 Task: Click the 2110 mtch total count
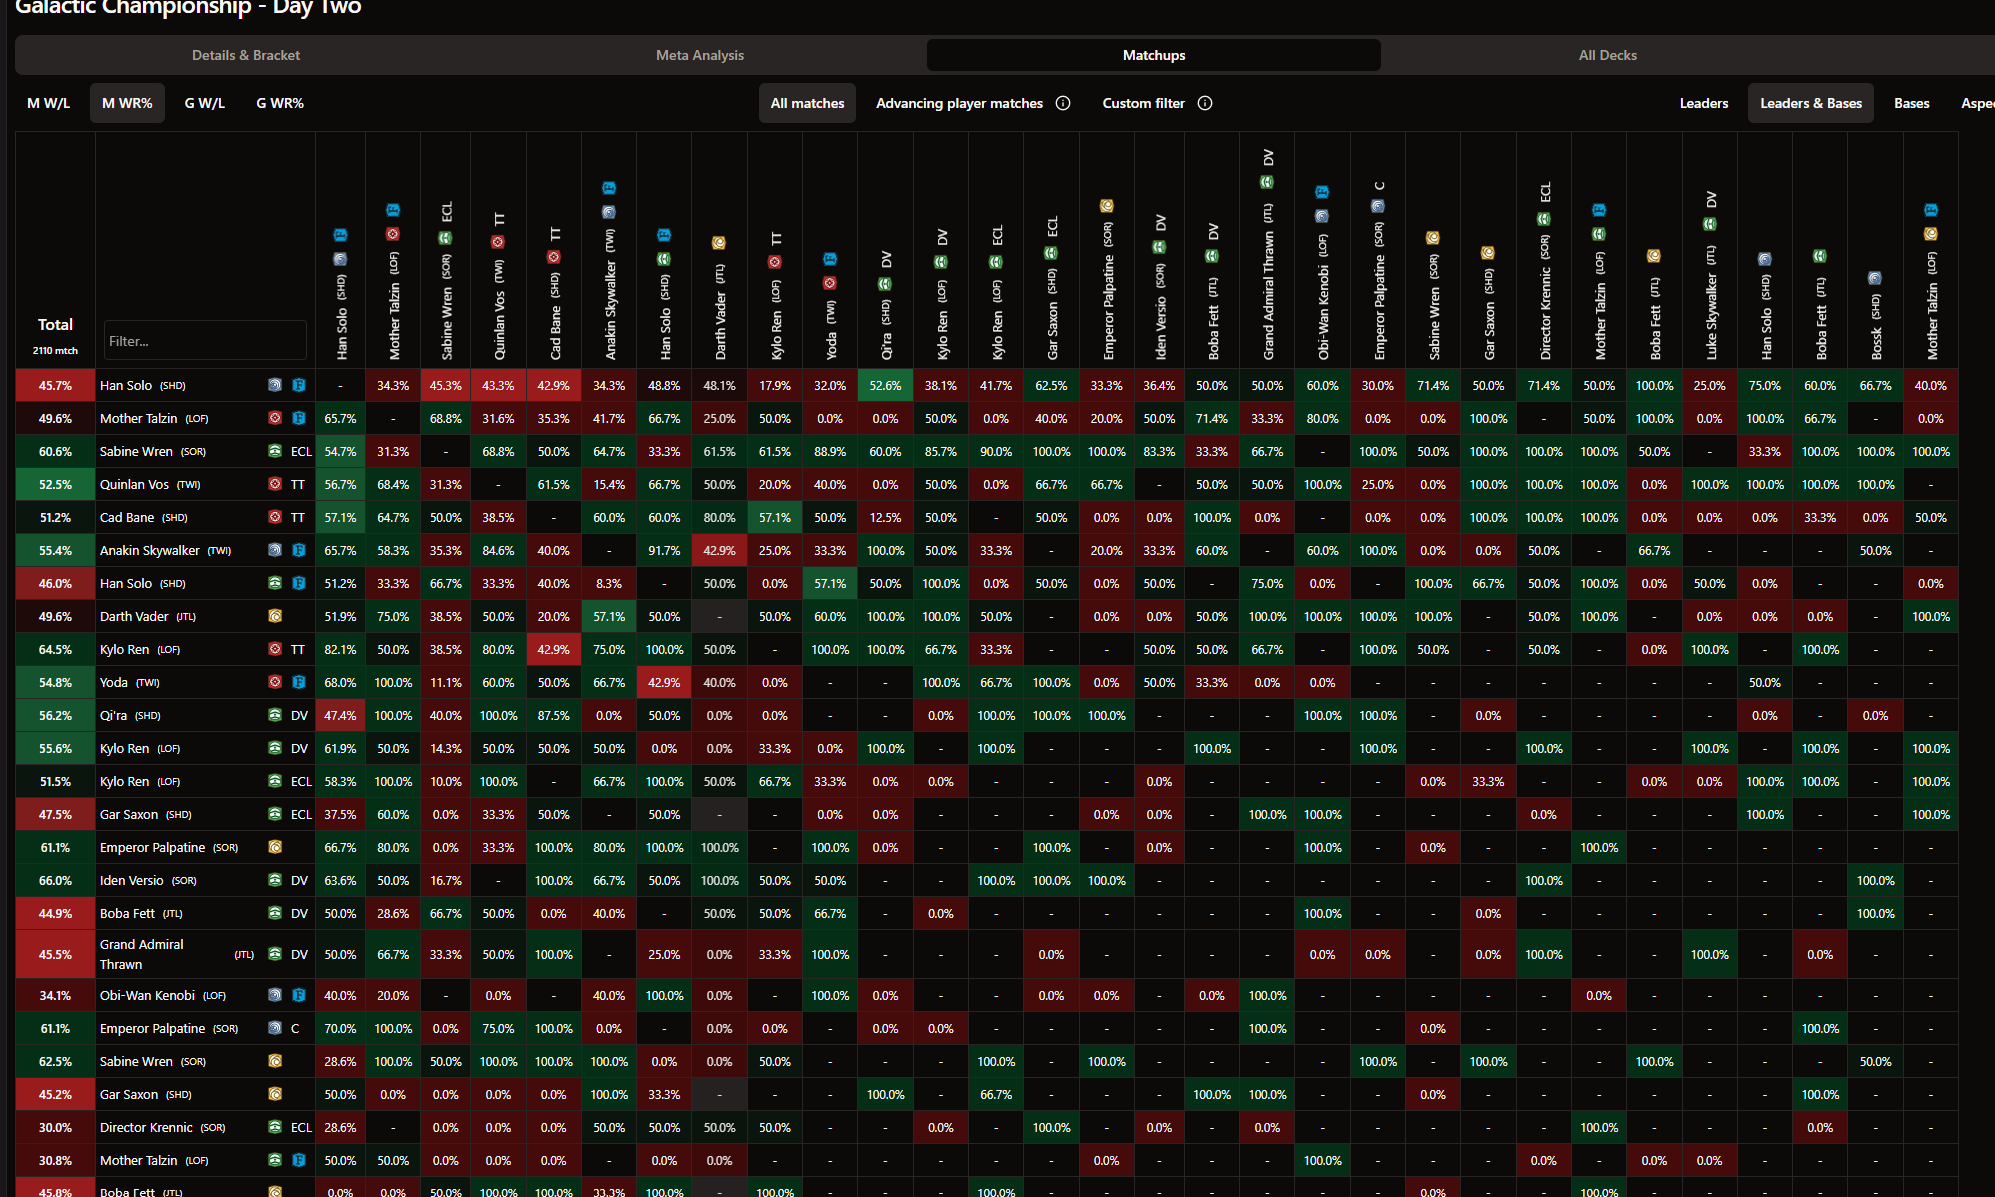(x=55, y=350)
